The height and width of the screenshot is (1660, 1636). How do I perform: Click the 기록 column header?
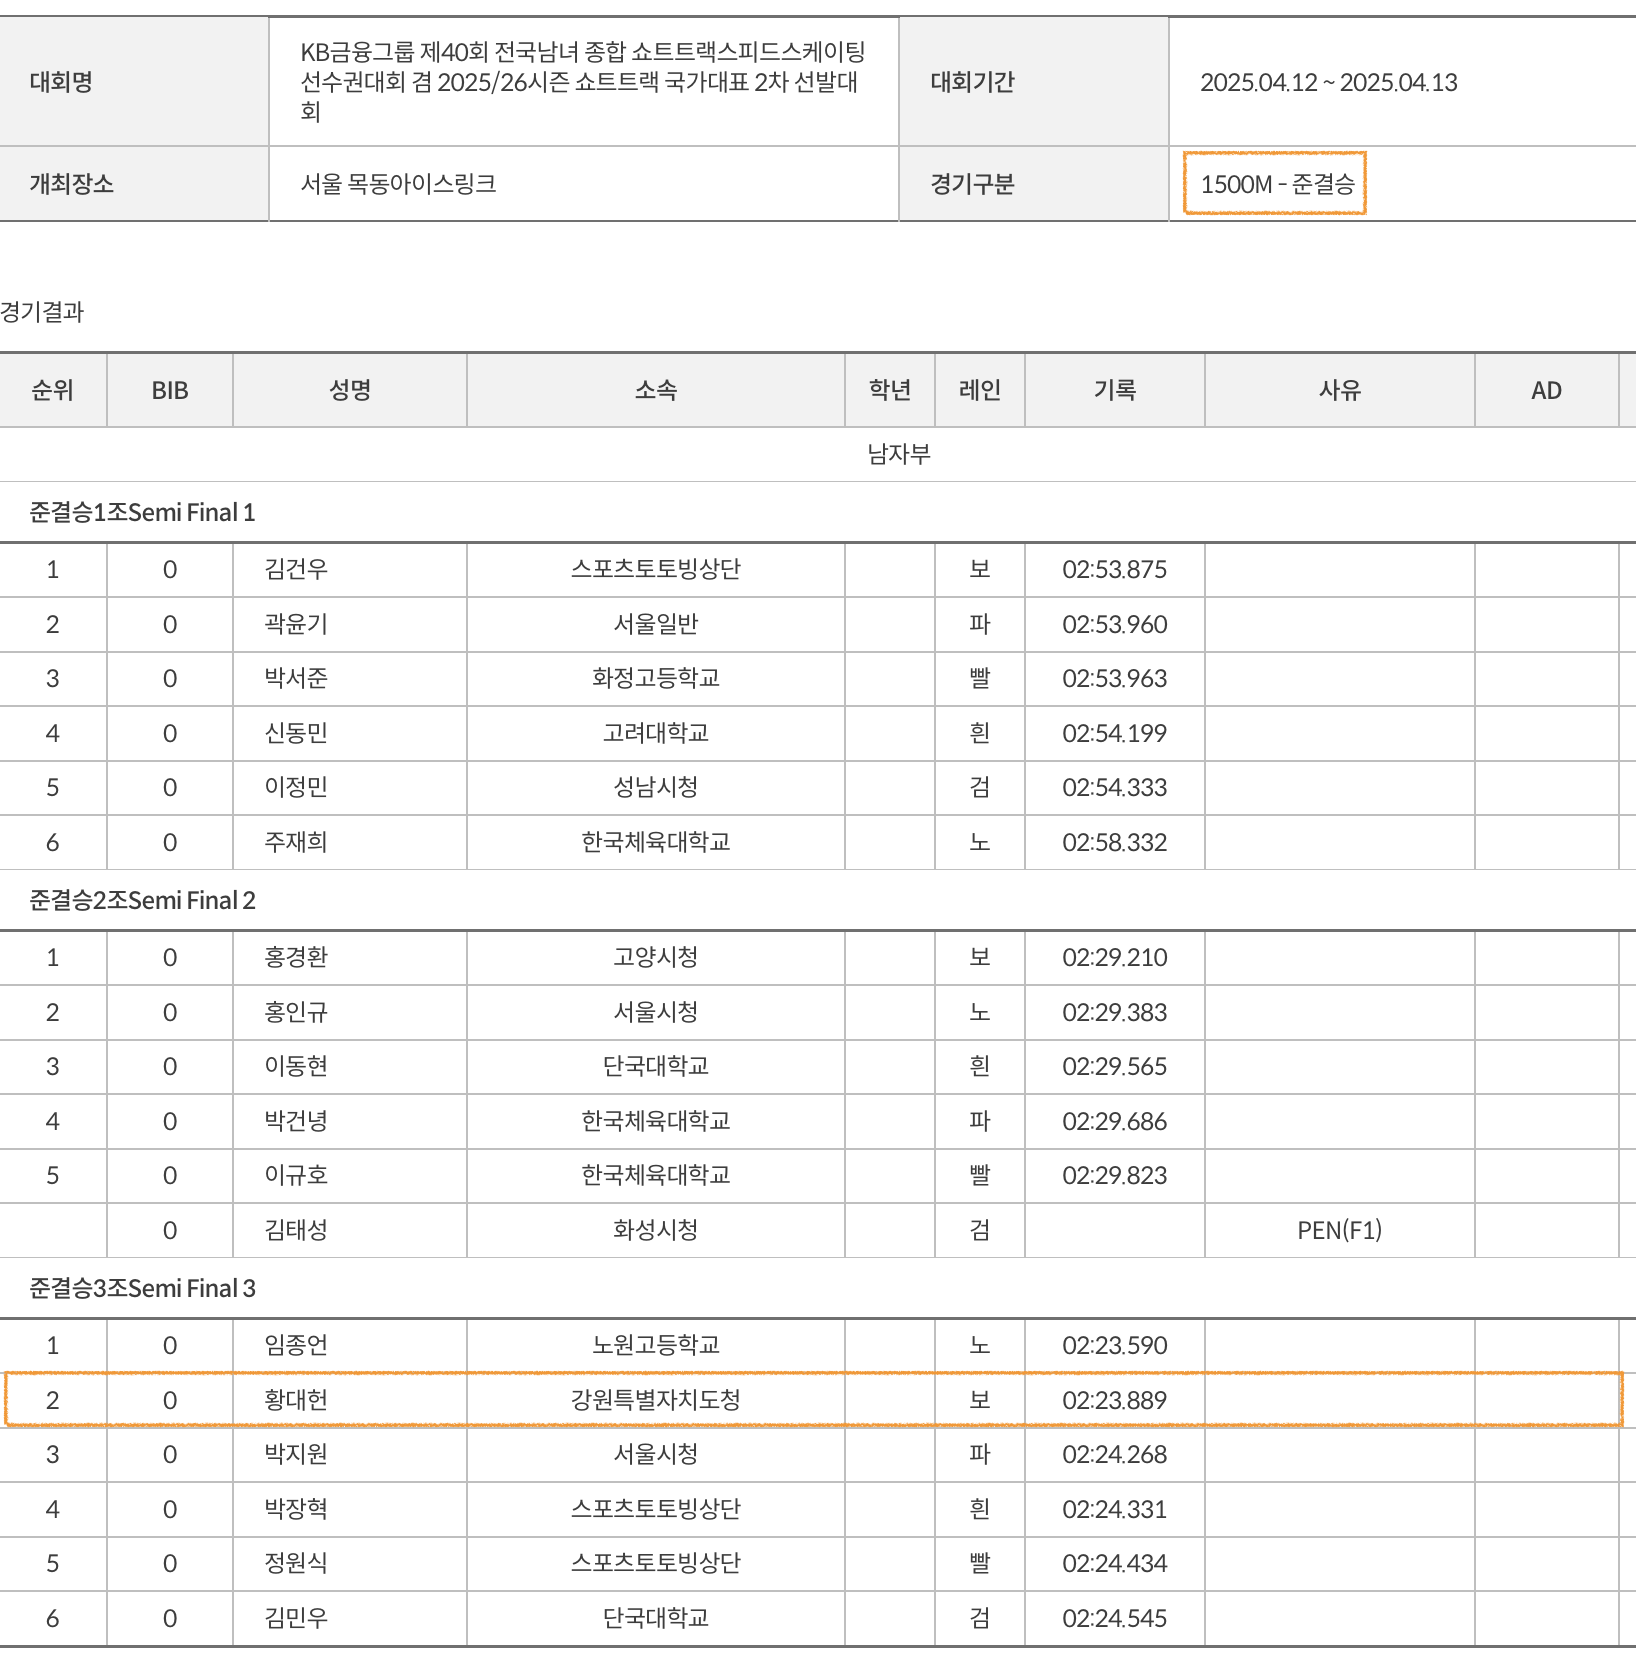1114,390
